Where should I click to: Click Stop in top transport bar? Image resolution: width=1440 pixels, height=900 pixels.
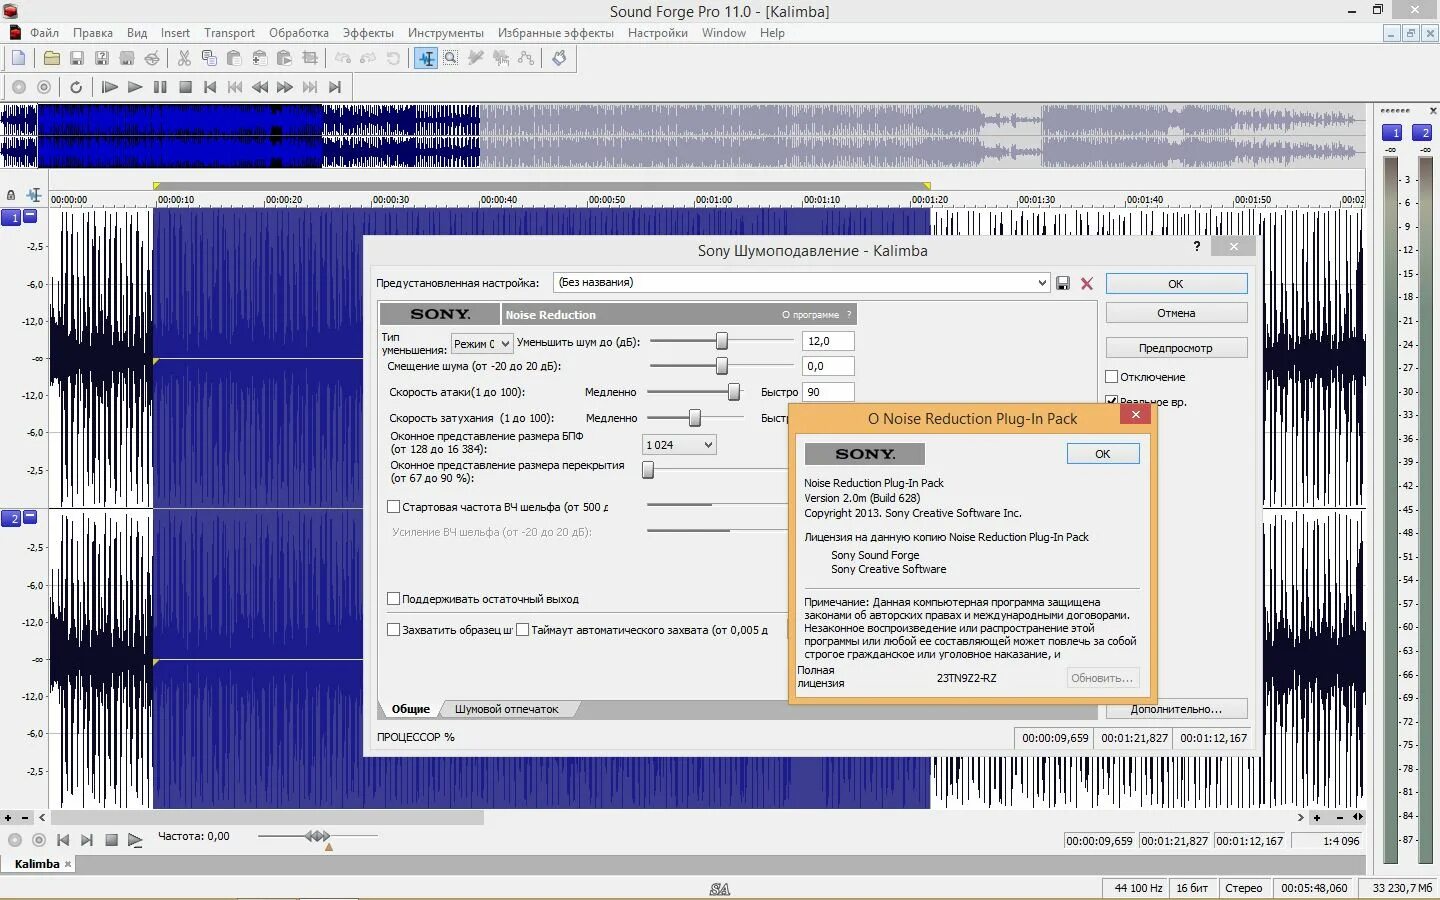click(x=185, y=87)
